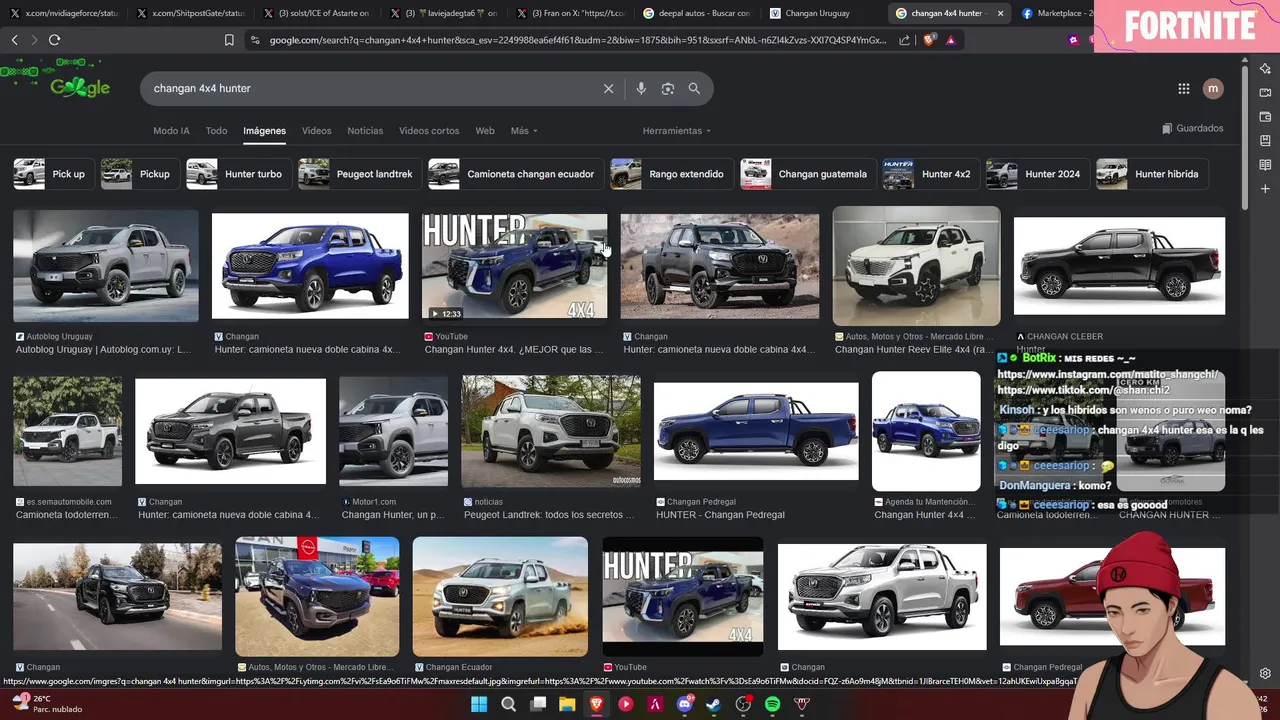Filter by 'Hunter turbo' chip

(x=240, y=174)
